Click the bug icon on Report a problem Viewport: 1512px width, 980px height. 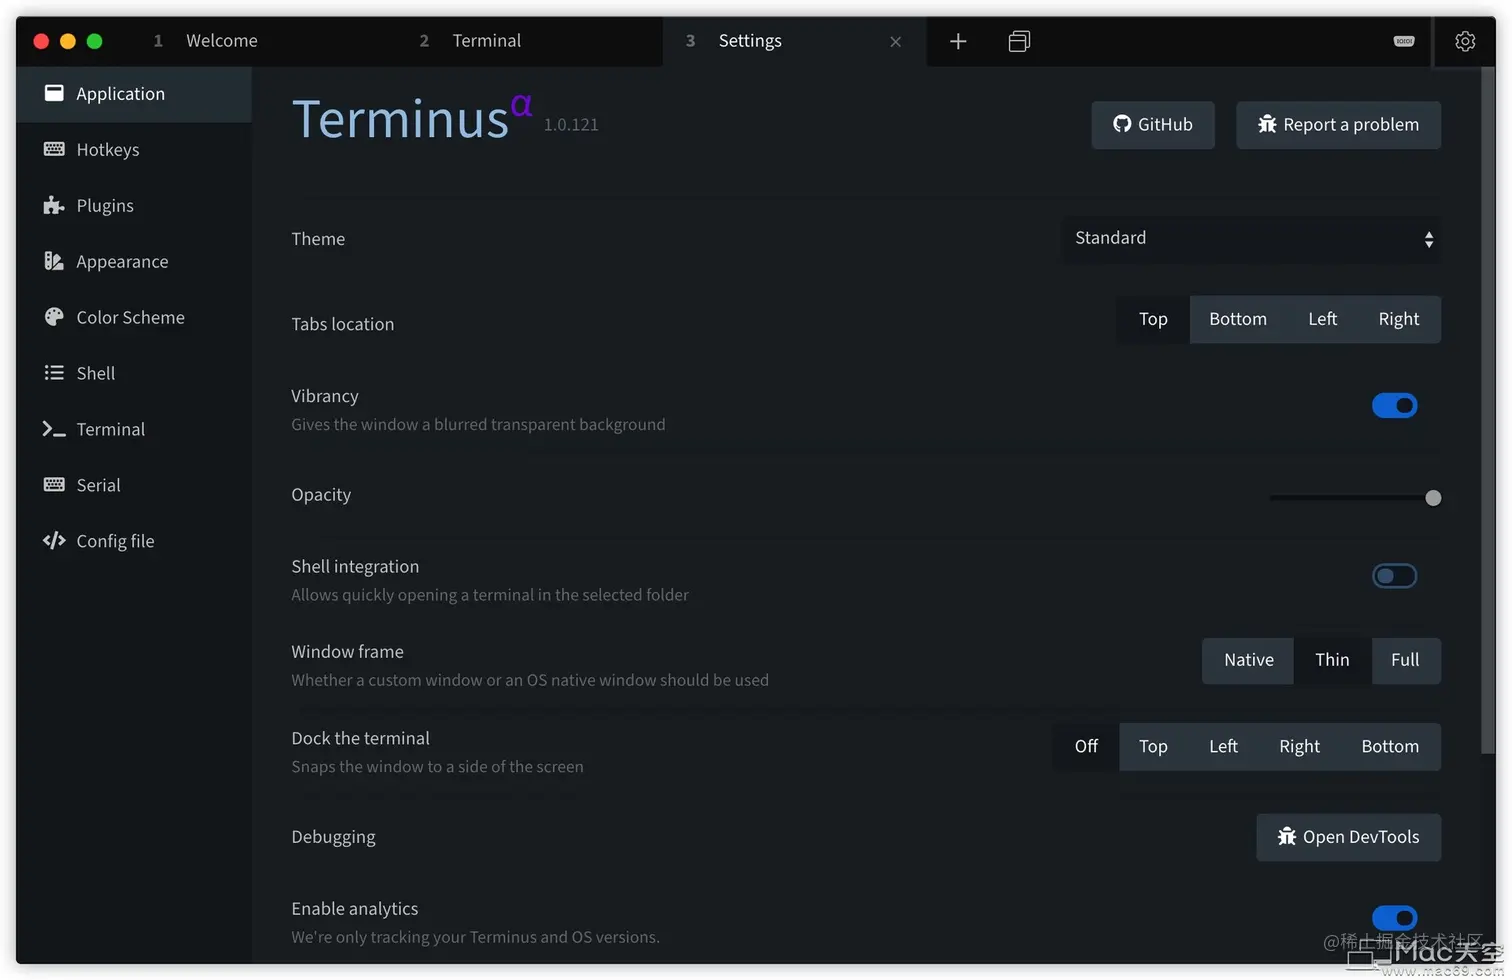coord(1267,124)
